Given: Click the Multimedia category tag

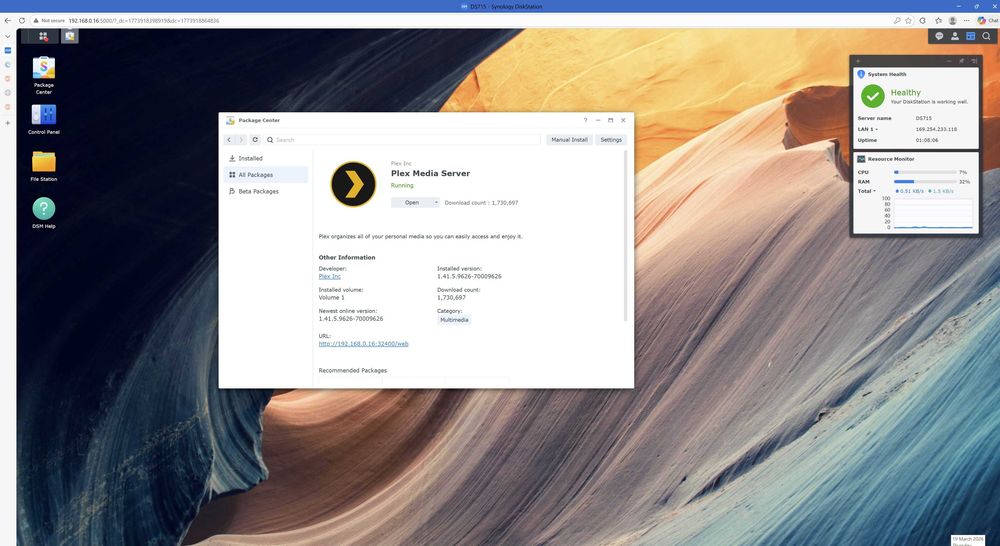Looking at the screenshot, I should 454,320.
